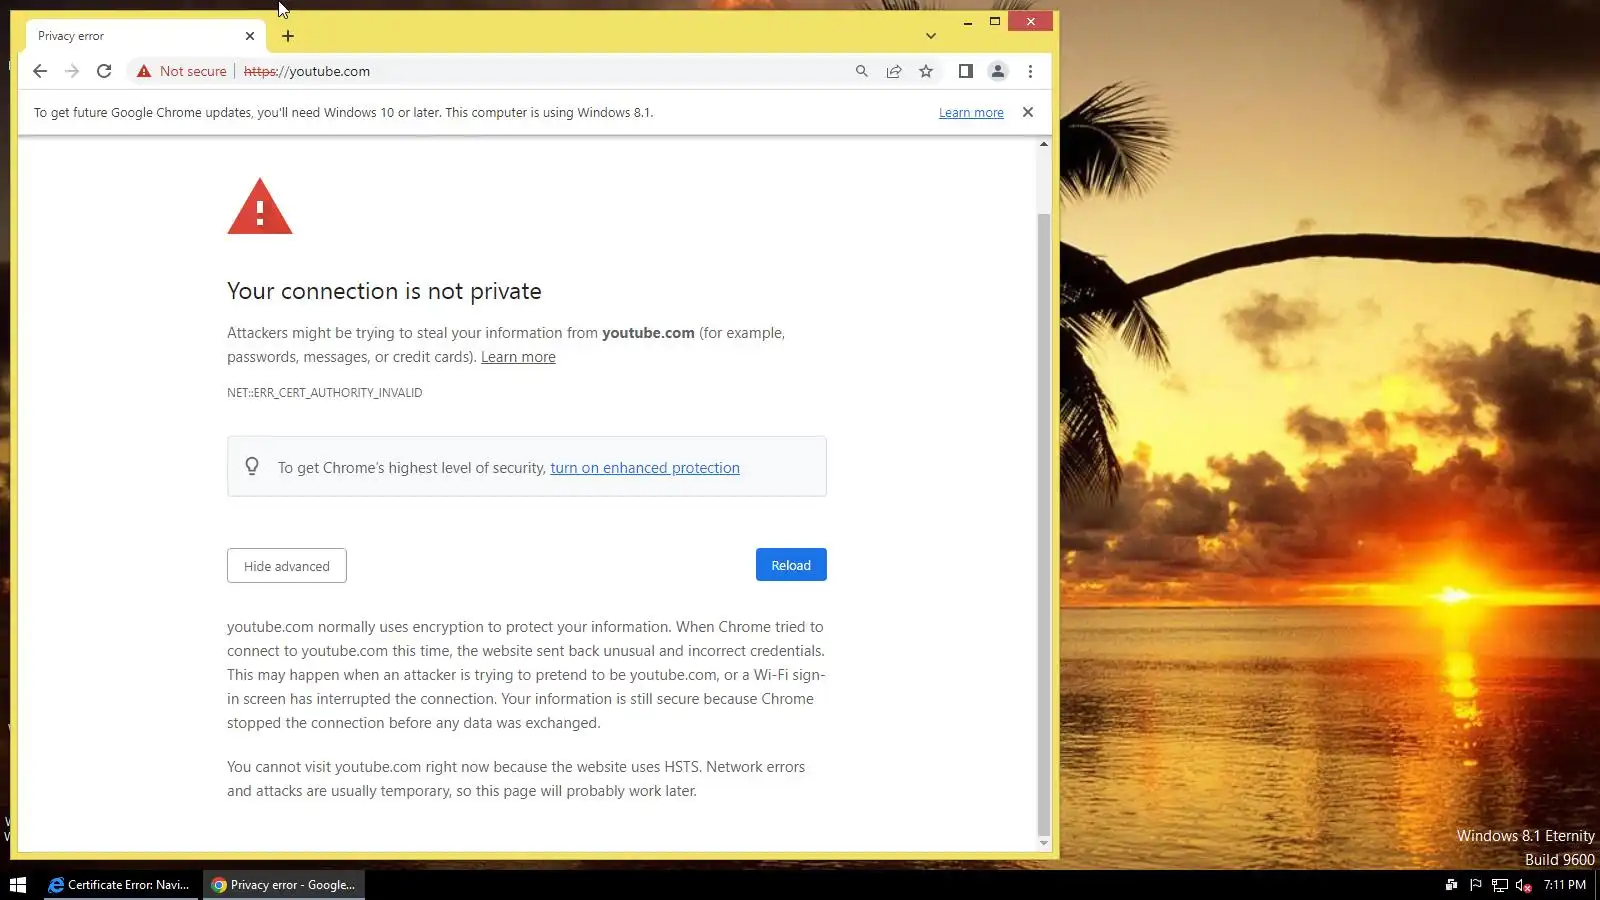Viewport: 1600px width, 900px height.
Task: Click the page scrollbar down arrow
Action: 1044,843
